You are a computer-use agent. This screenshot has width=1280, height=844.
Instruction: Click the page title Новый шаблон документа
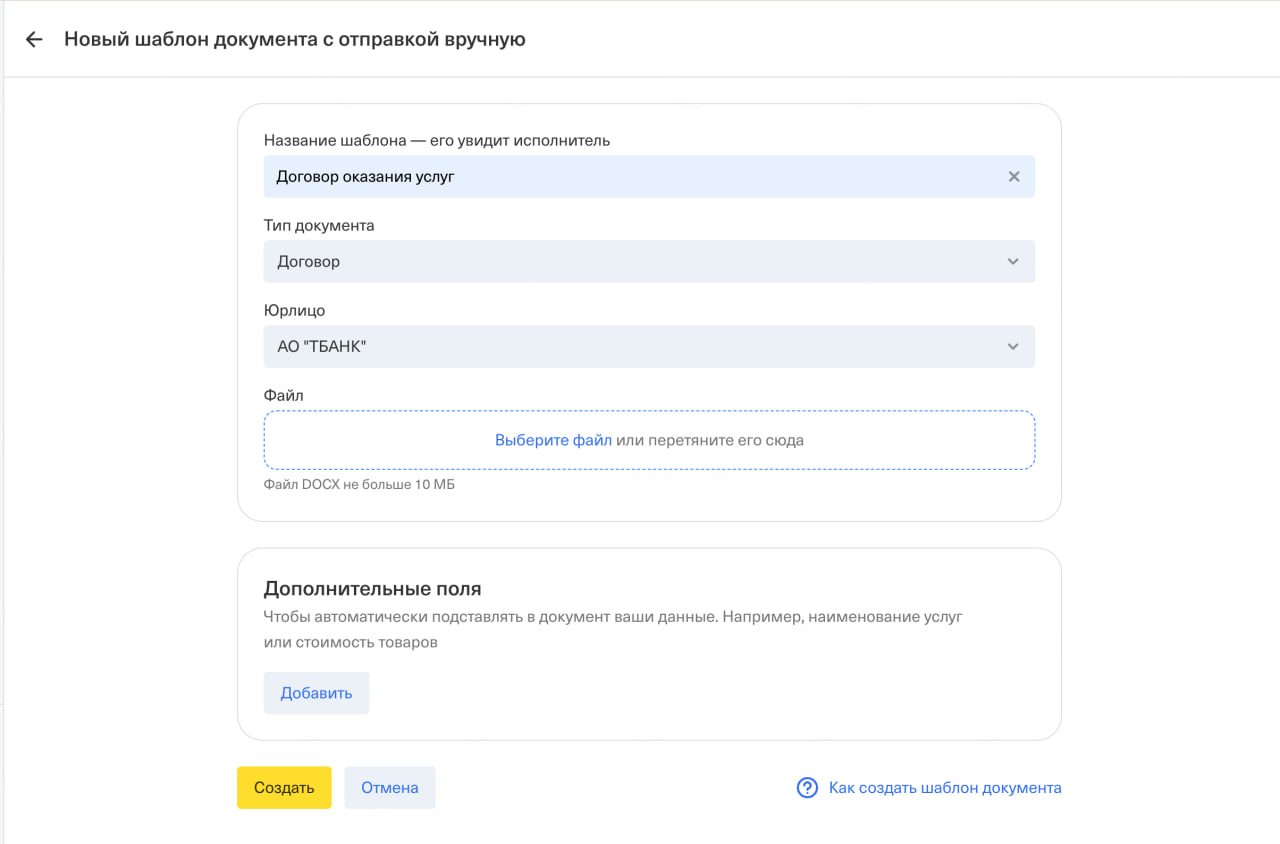coord(294,40)
